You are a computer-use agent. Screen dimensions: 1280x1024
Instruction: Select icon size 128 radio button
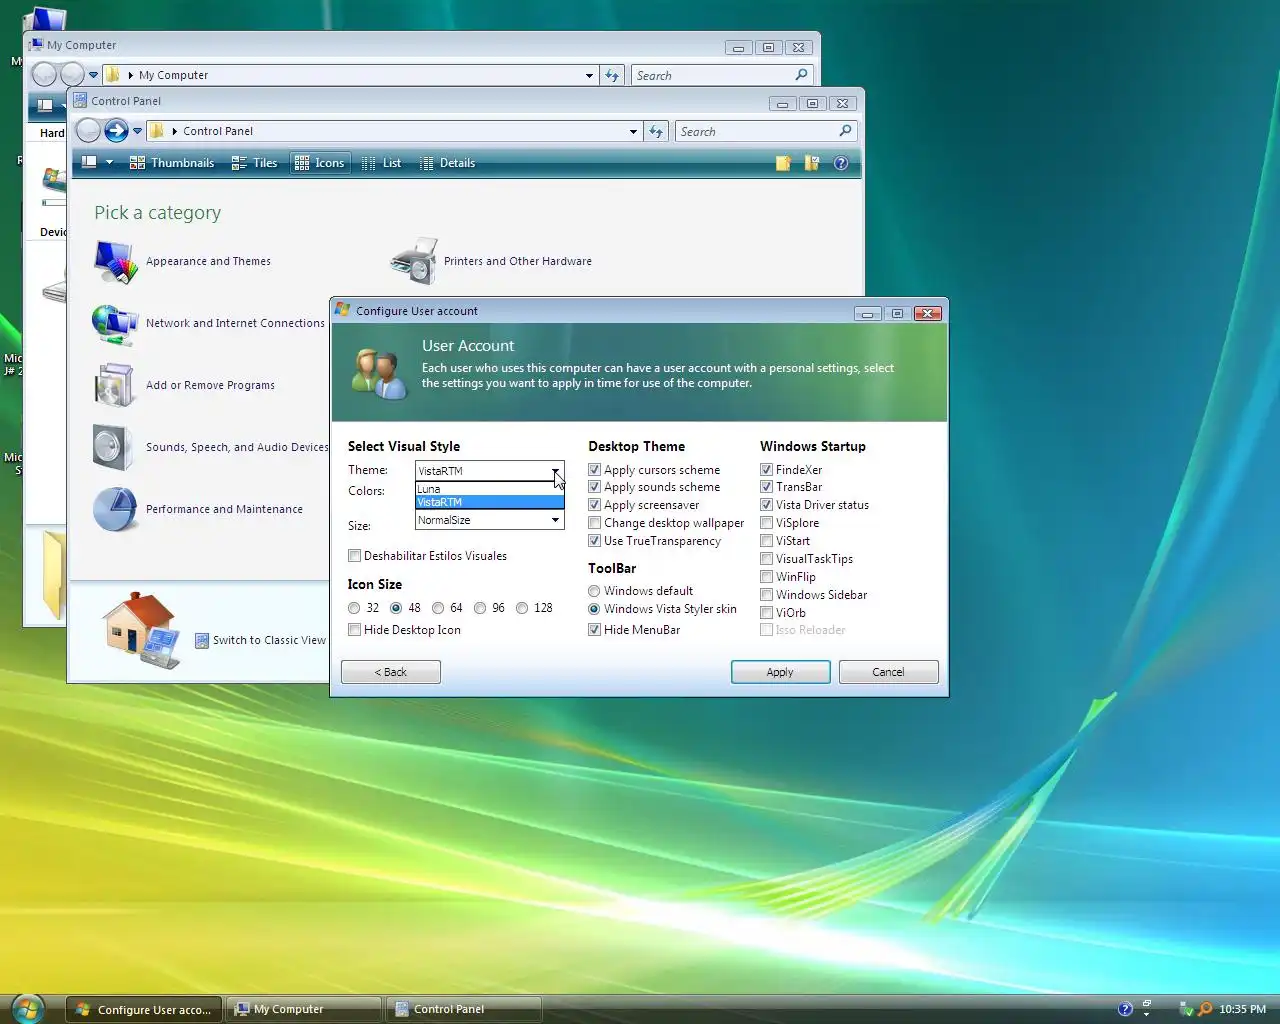pos(522,608)
